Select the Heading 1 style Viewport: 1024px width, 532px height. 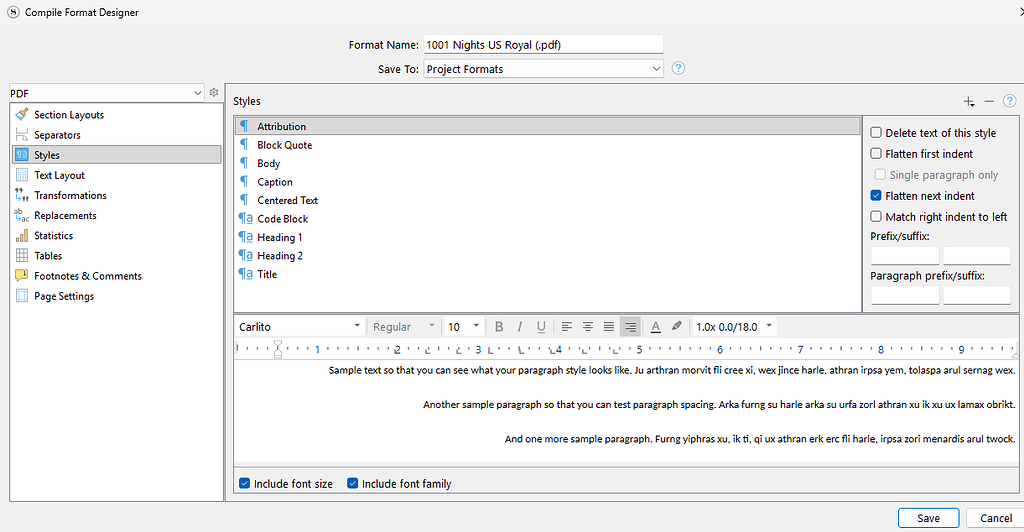coord(547,237)
